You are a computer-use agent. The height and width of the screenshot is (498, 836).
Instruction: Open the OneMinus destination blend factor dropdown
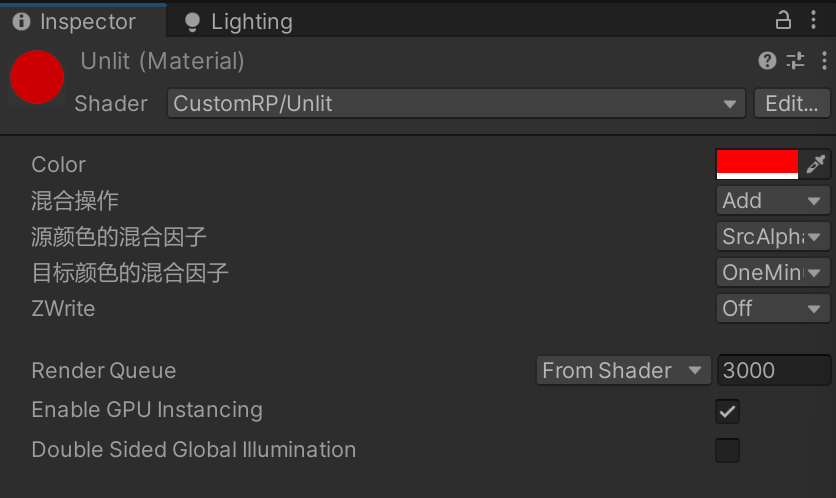(x=773, y=272)
